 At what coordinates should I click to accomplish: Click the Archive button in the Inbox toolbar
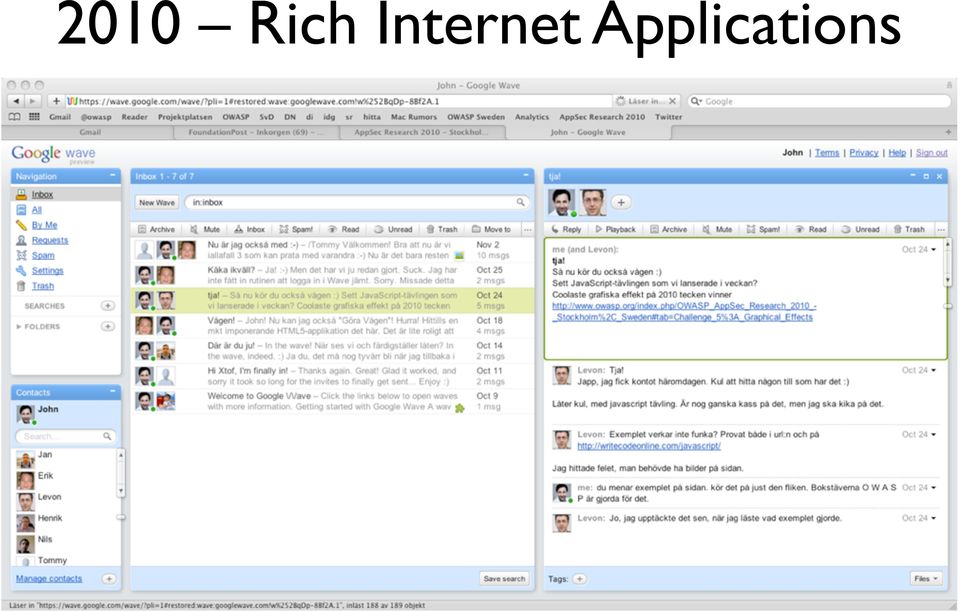(x=156, y=229)
